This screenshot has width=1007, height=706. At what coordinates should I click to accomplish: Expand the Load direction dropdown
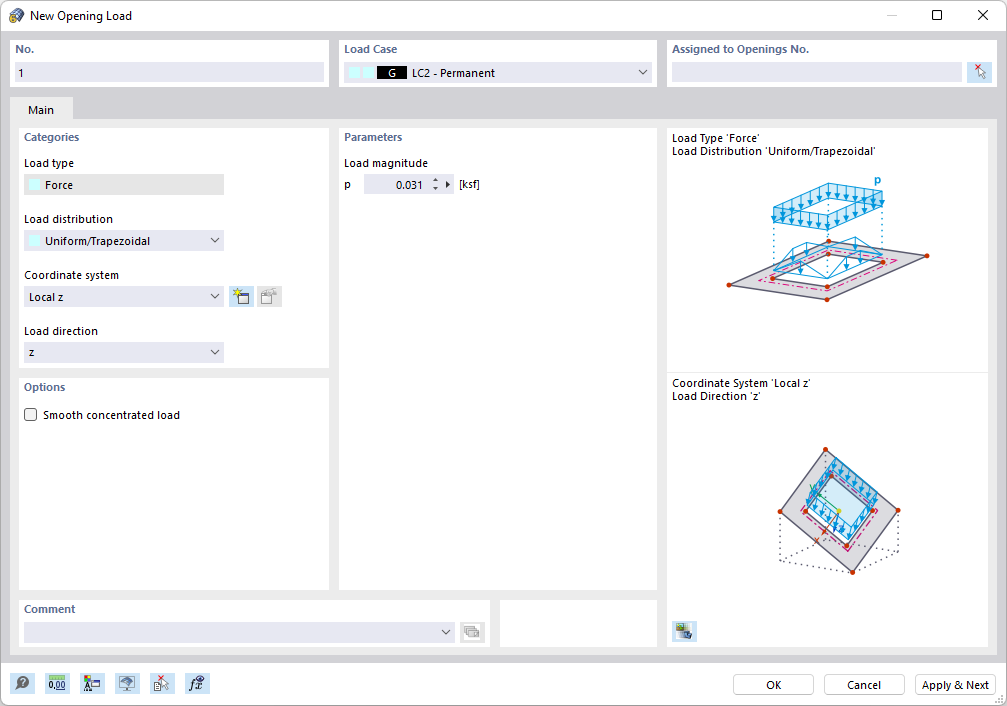214,352
